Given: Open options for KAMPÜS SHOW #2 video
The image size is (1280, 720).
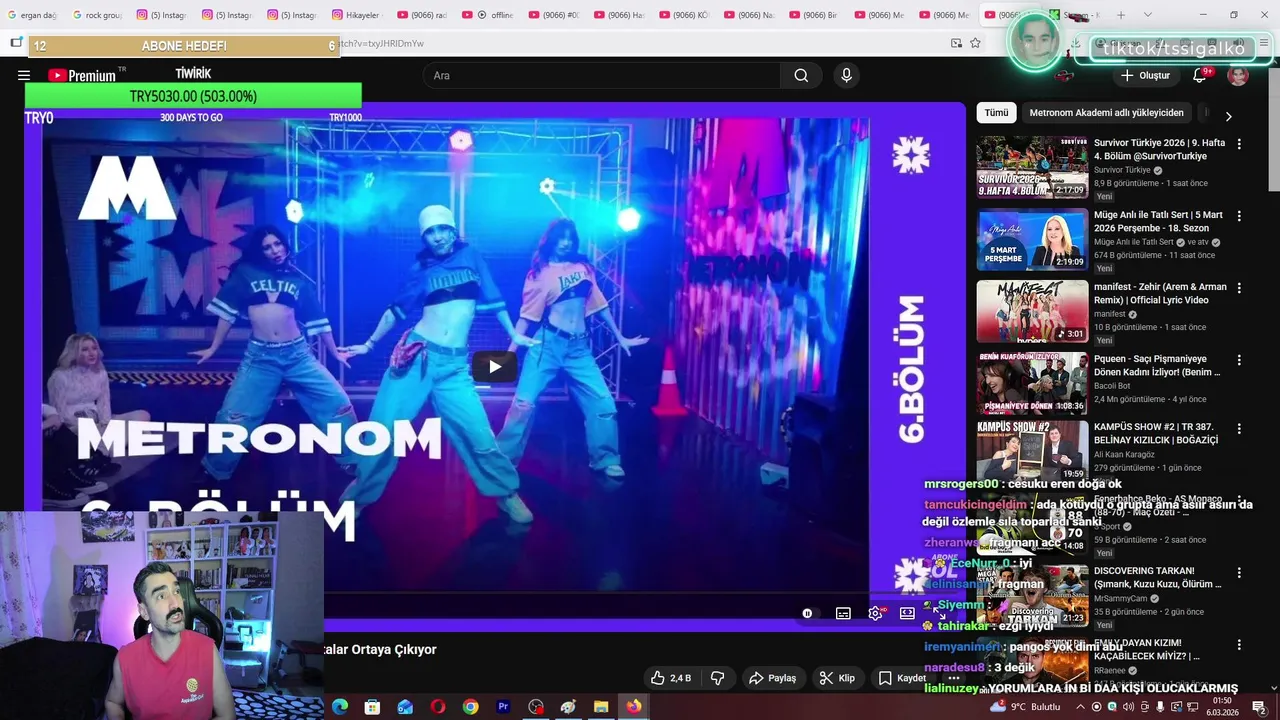Looking at the screenshot, I should [x=1239, y=428].
